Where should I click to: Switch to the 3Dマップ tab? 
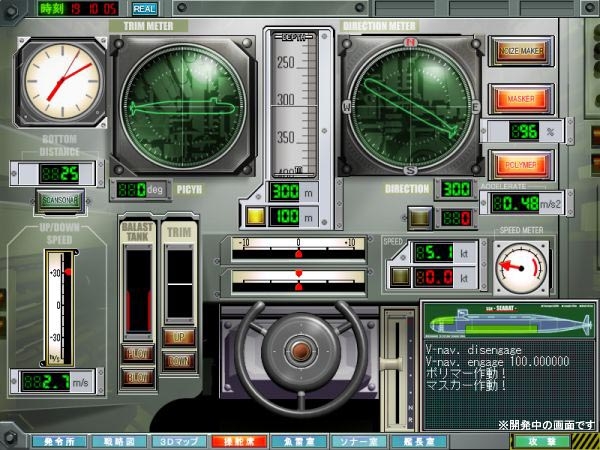178,441
